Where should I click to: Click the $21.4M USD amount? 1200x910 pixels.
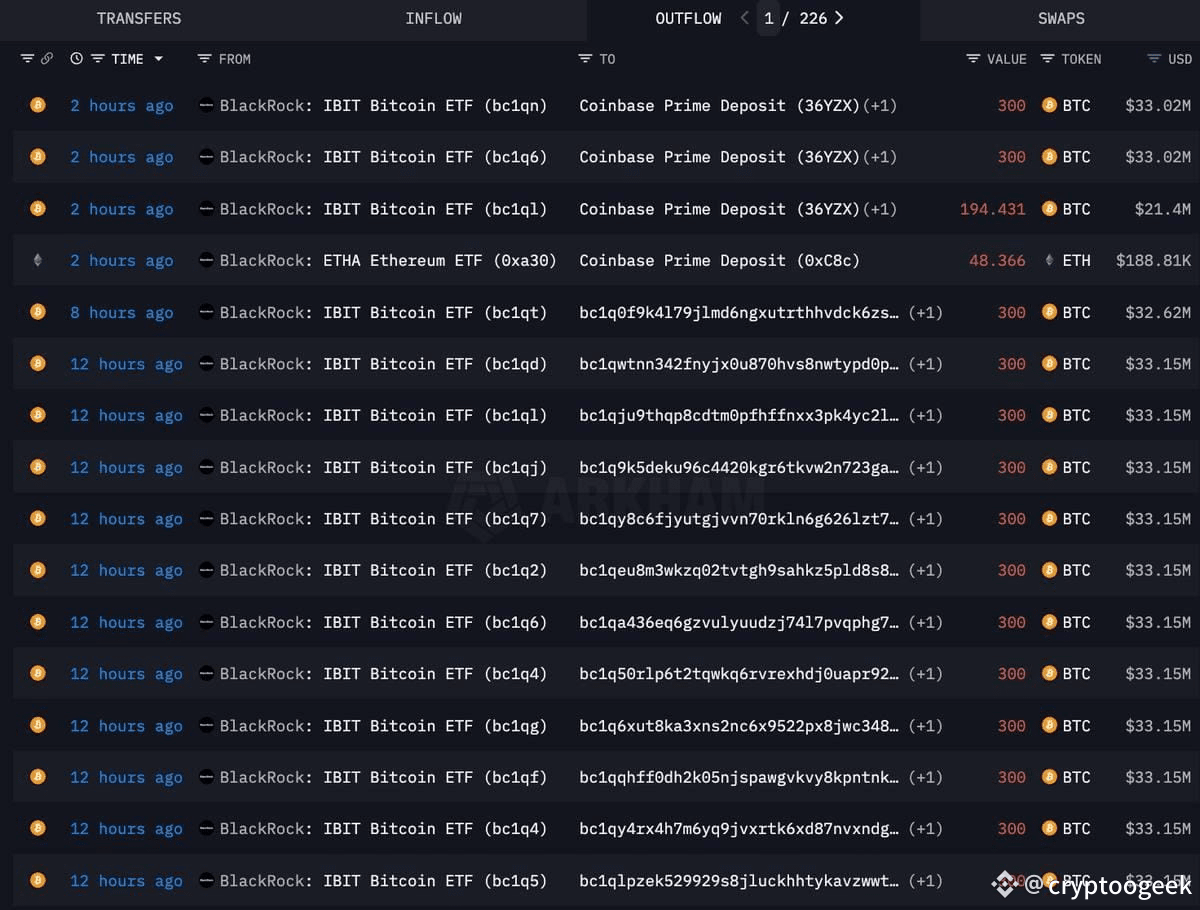coord(1162,209)
